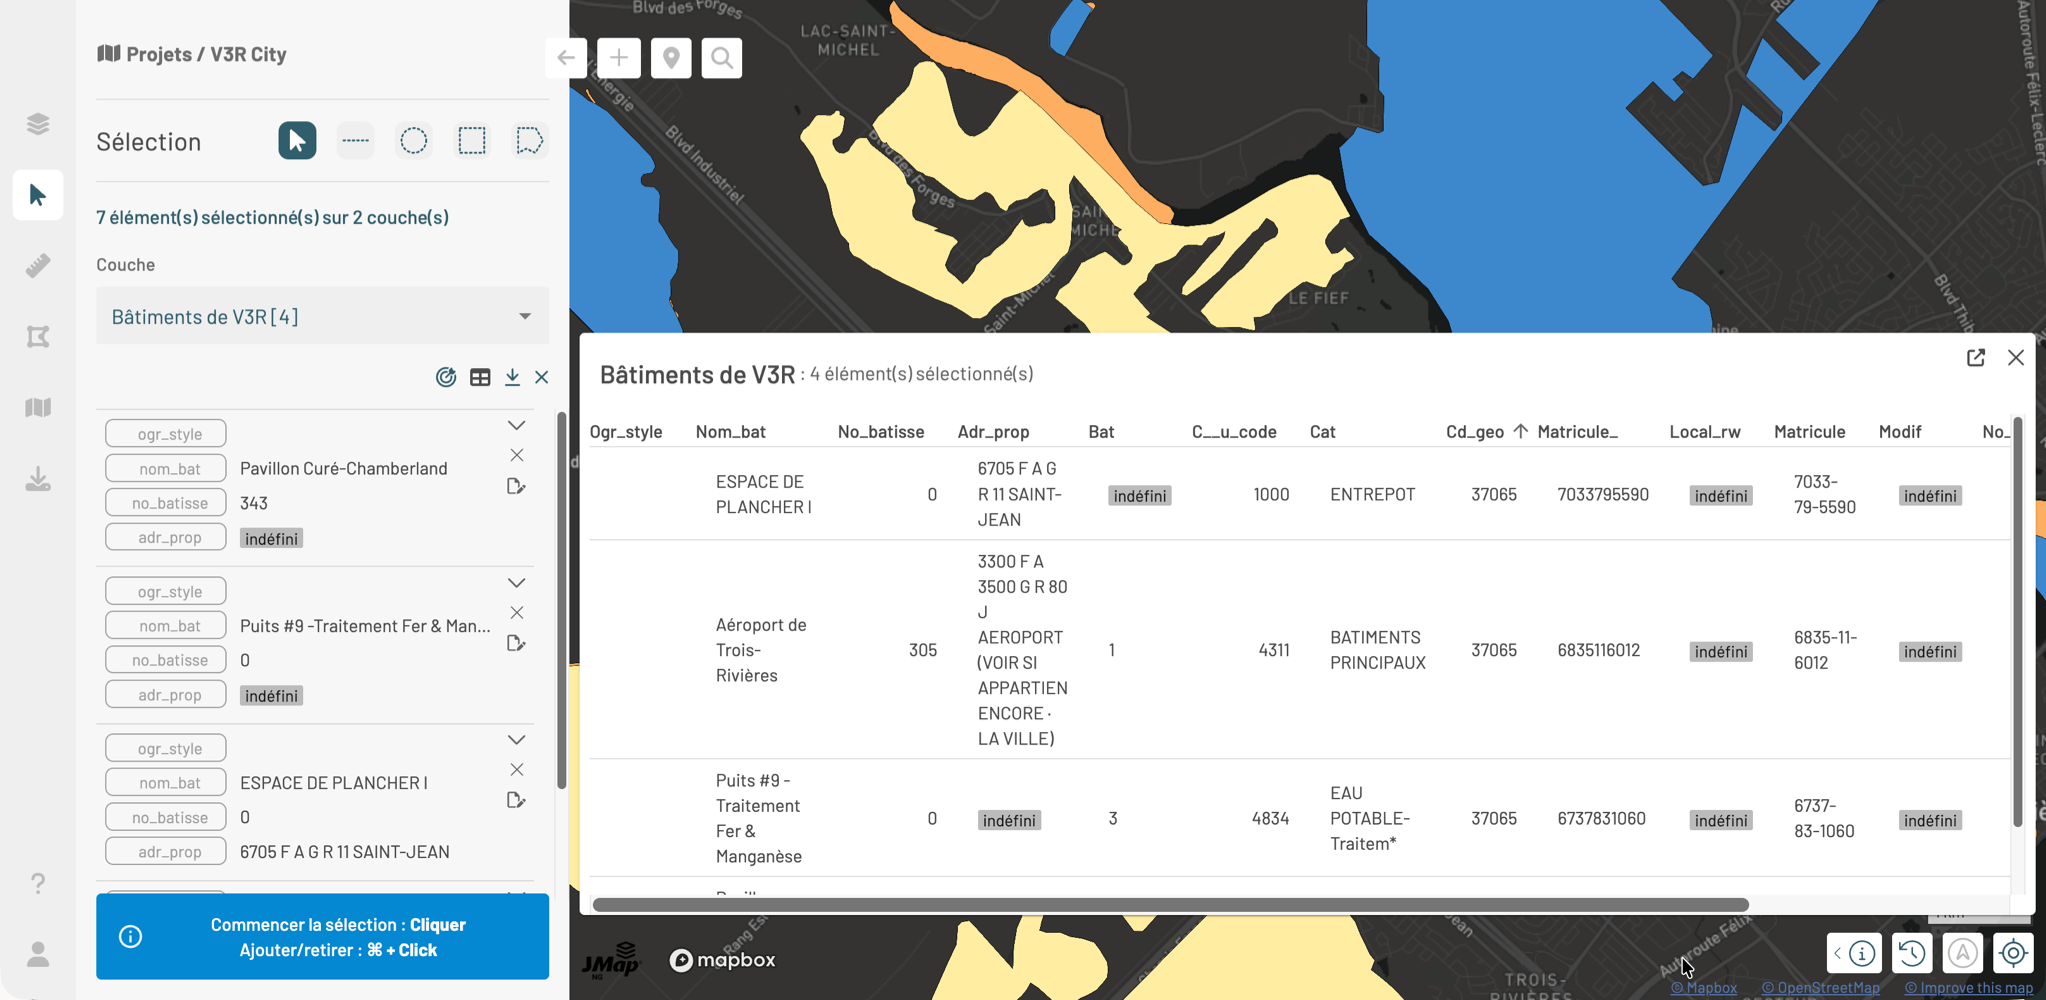Click the map search magnifier icon

722,58
